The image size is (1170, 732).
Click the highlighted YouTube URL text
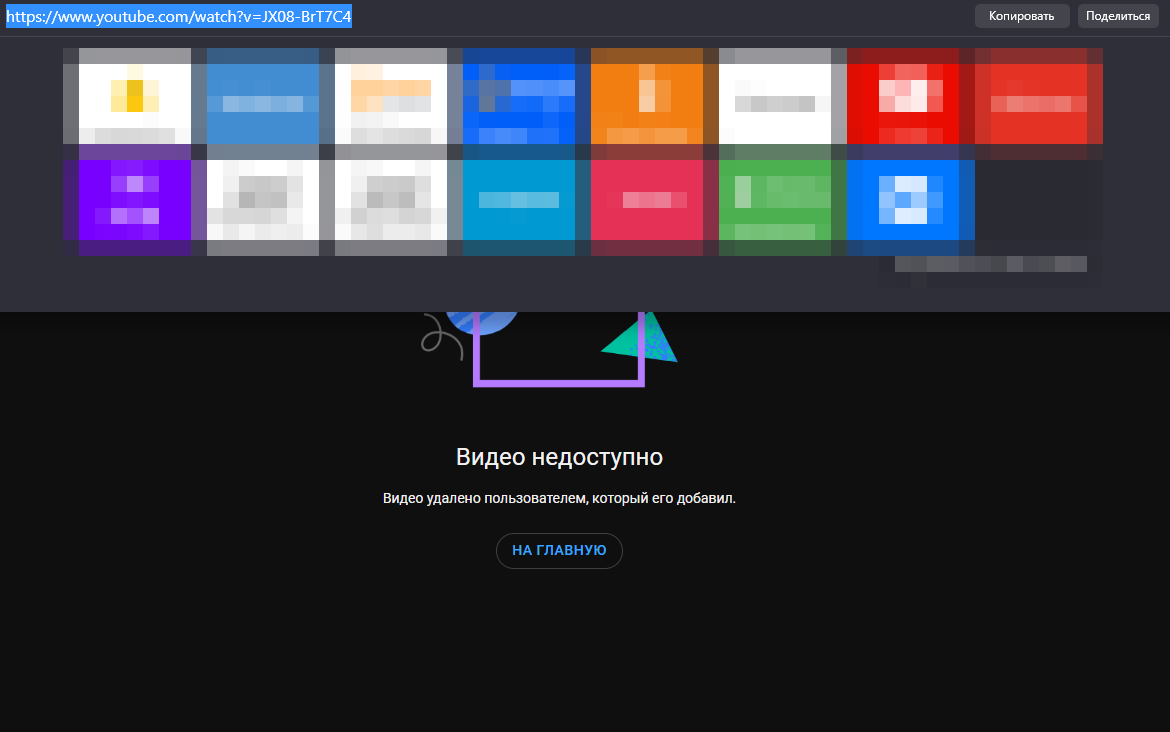179,17
